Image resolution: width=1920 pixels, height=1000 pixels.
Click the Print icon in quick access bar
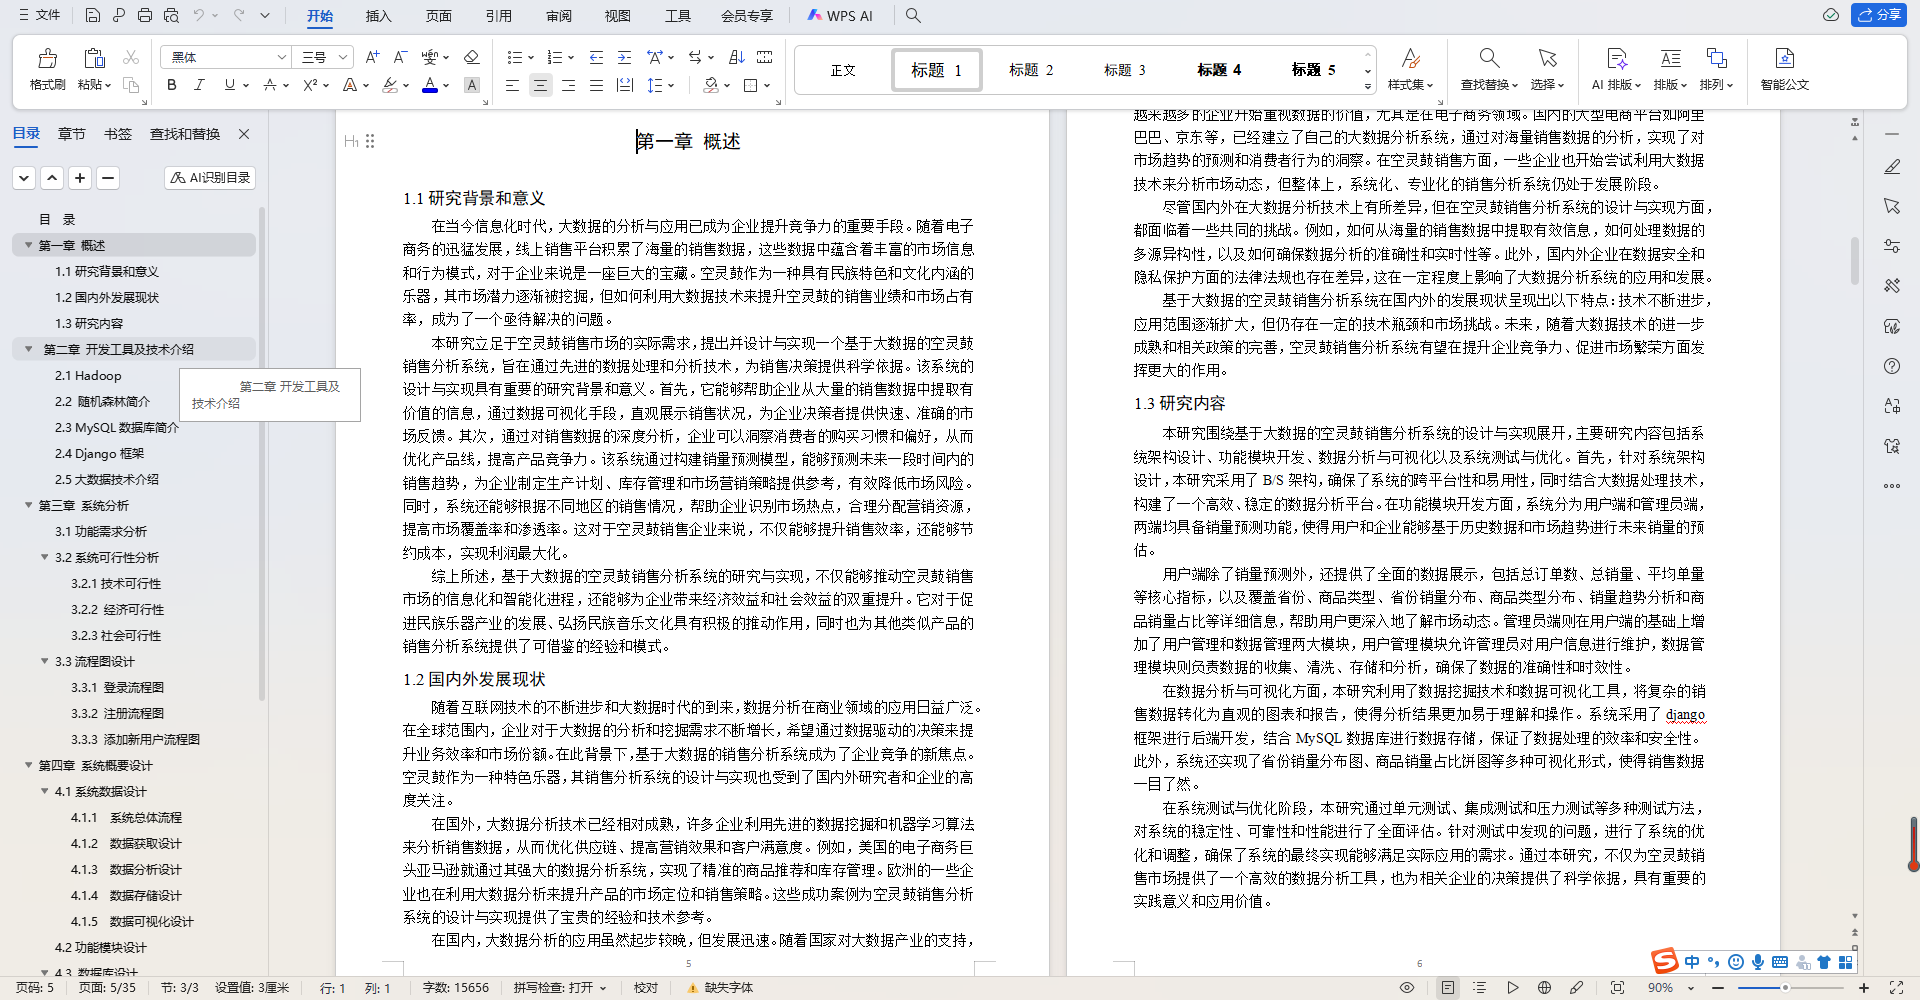tap(145, 15)
